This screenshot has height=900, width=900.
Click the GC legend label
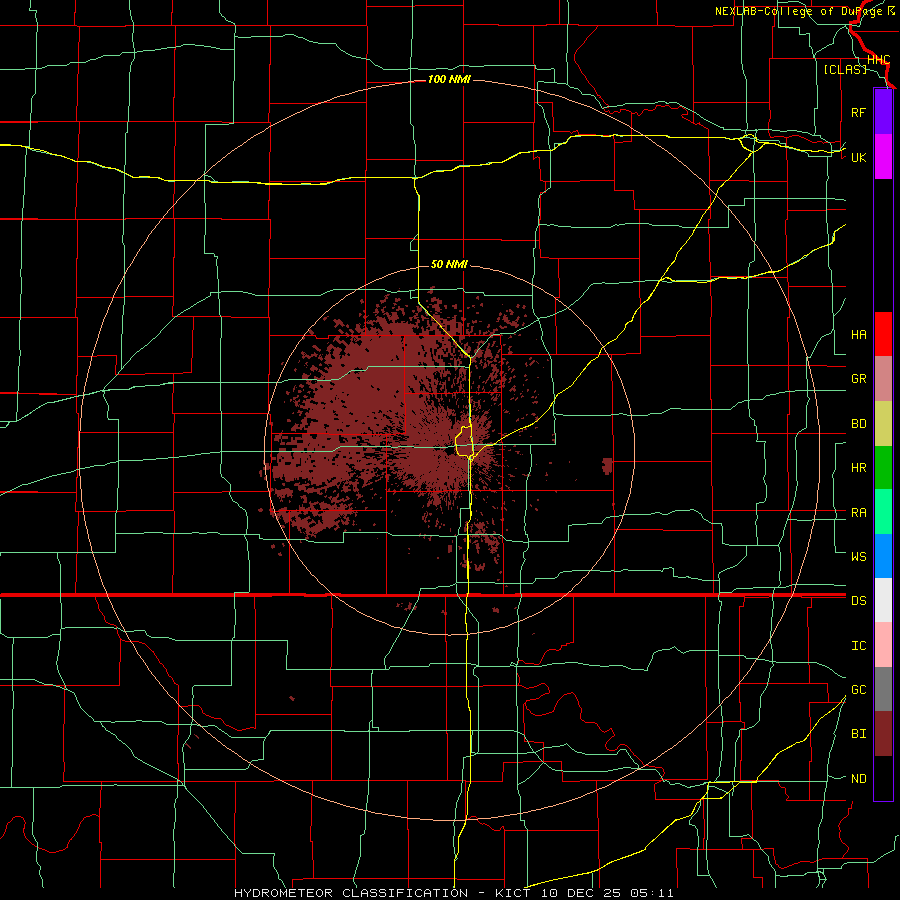click(858, 690)
